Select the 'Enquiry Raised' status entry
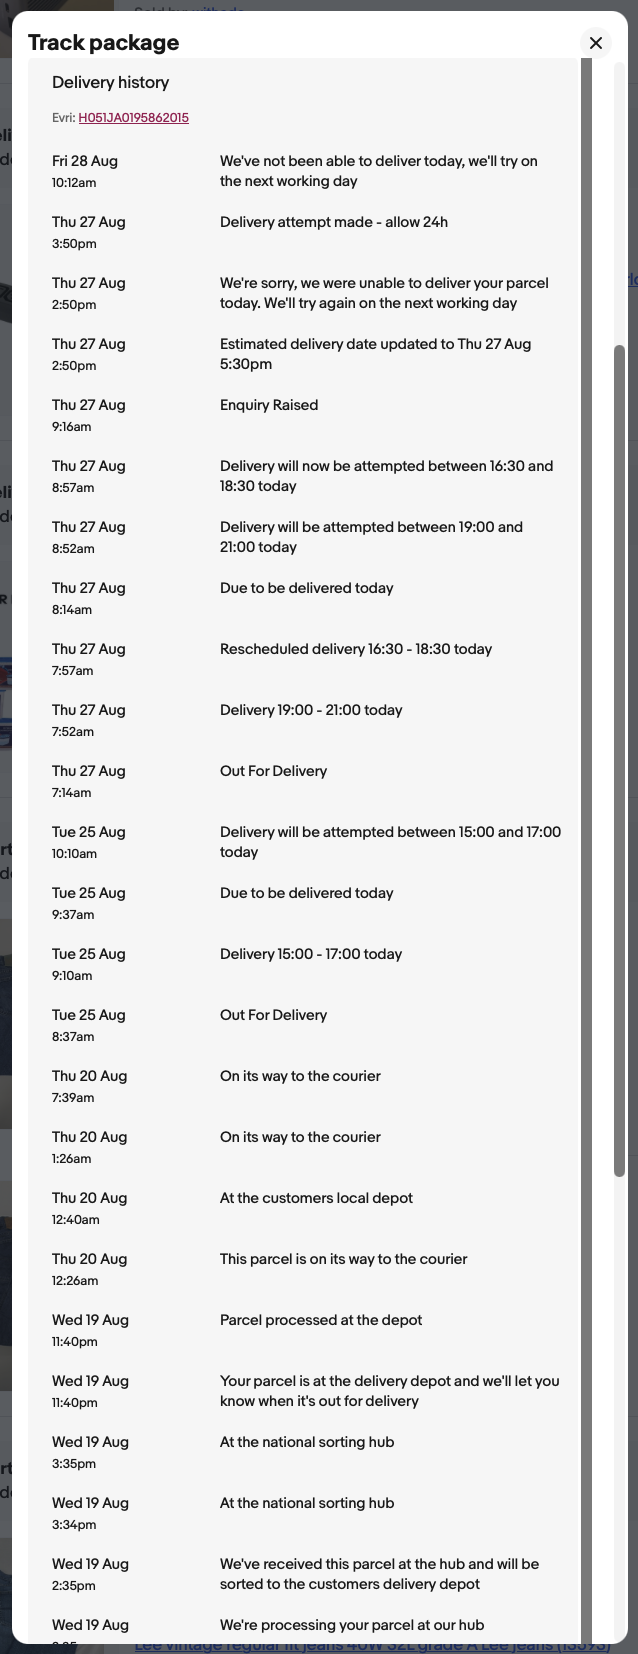This screenshot has height=1654, width=638. (269, 405)
